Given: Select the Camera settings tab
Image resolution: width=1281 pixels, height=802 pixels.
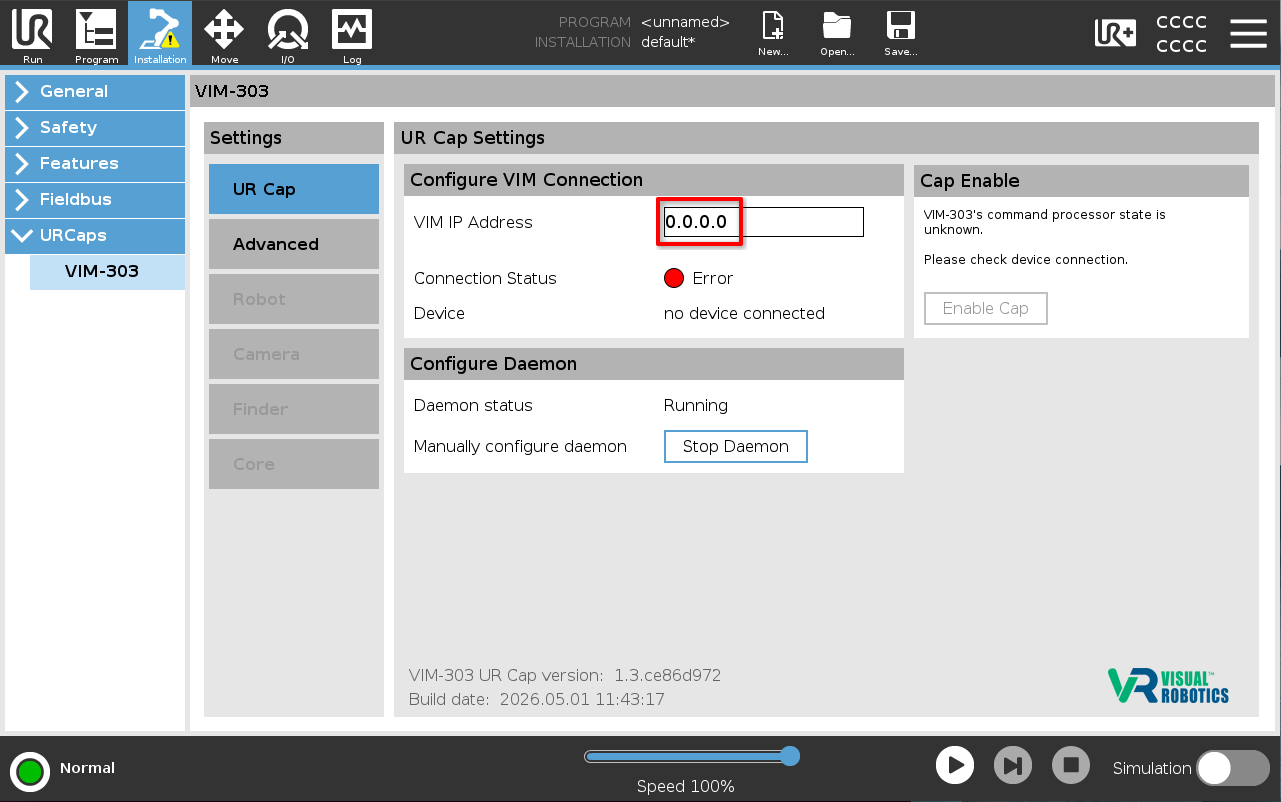Looking at the screenshot, I should pos(294,354).
